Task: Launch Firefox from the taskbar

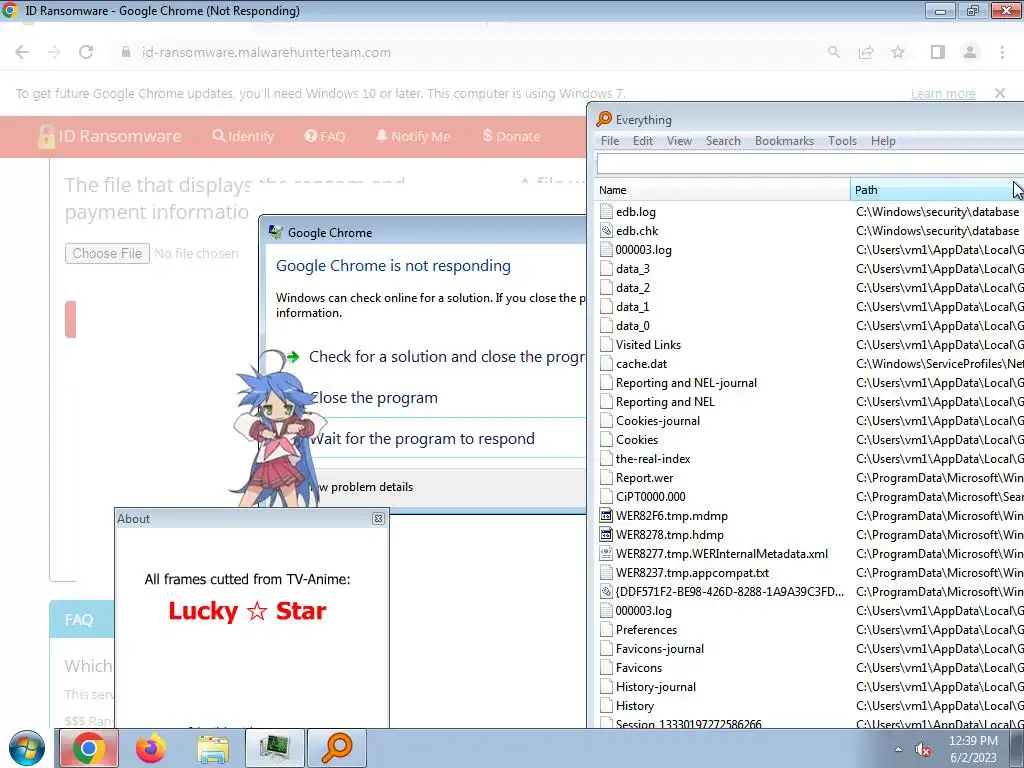Action: click(x=151, y=748)
